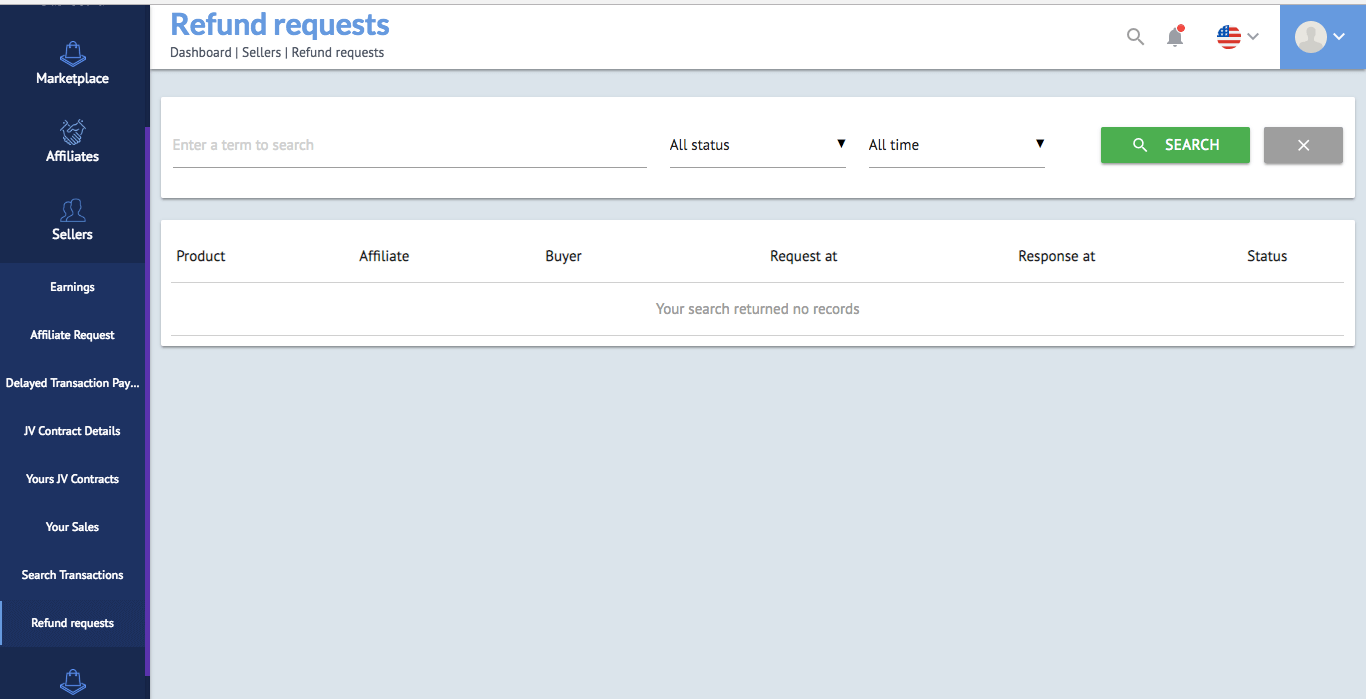Clear filters with the gray X button
The width and height of the screenshot is (1366, 699).
(1303, 145)
